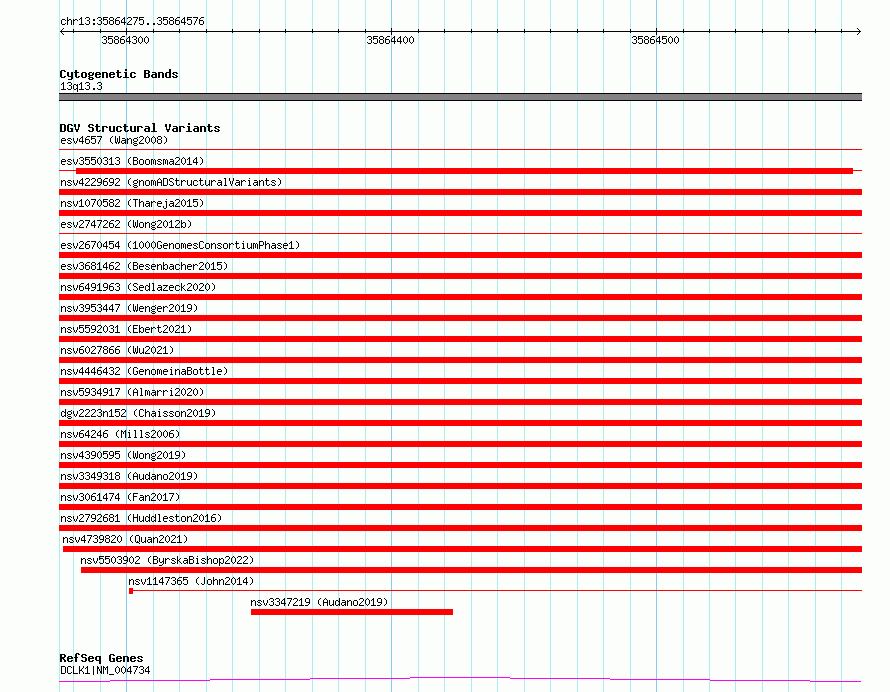
Task: Open nsv5503902 (ByrskaBishop2022) label
Action: pos(167,560)
